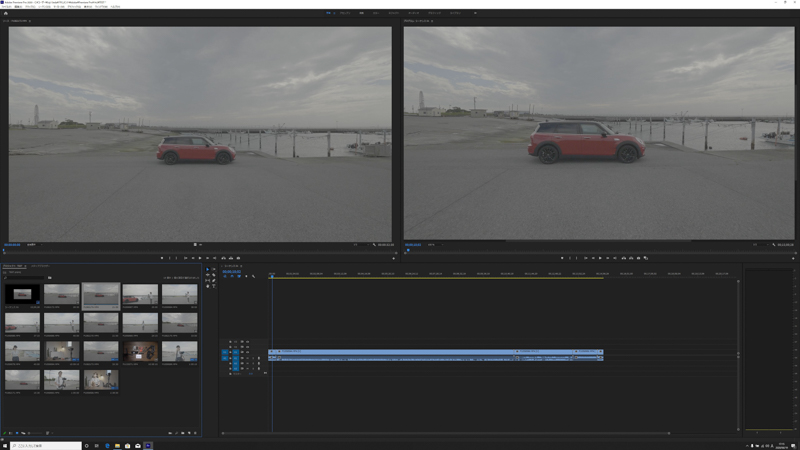
Task: Open Comparison View in Program monitor
Action: pos(646,258)
